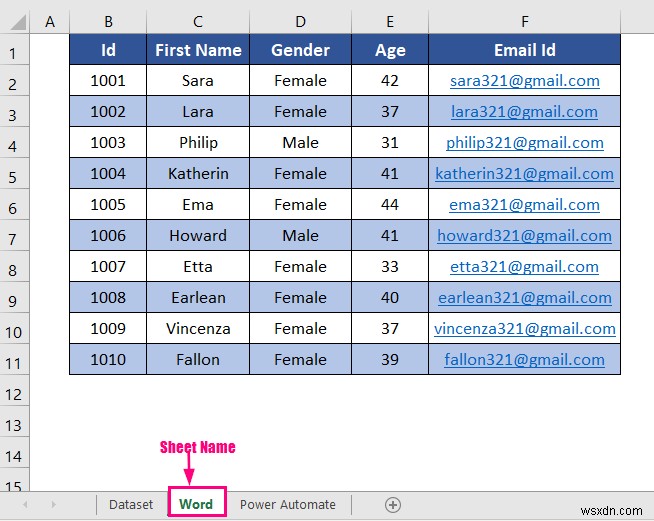This screenshot has height=521, width=654.
Task: Select the name cell Ema
Action: point(198,204)
